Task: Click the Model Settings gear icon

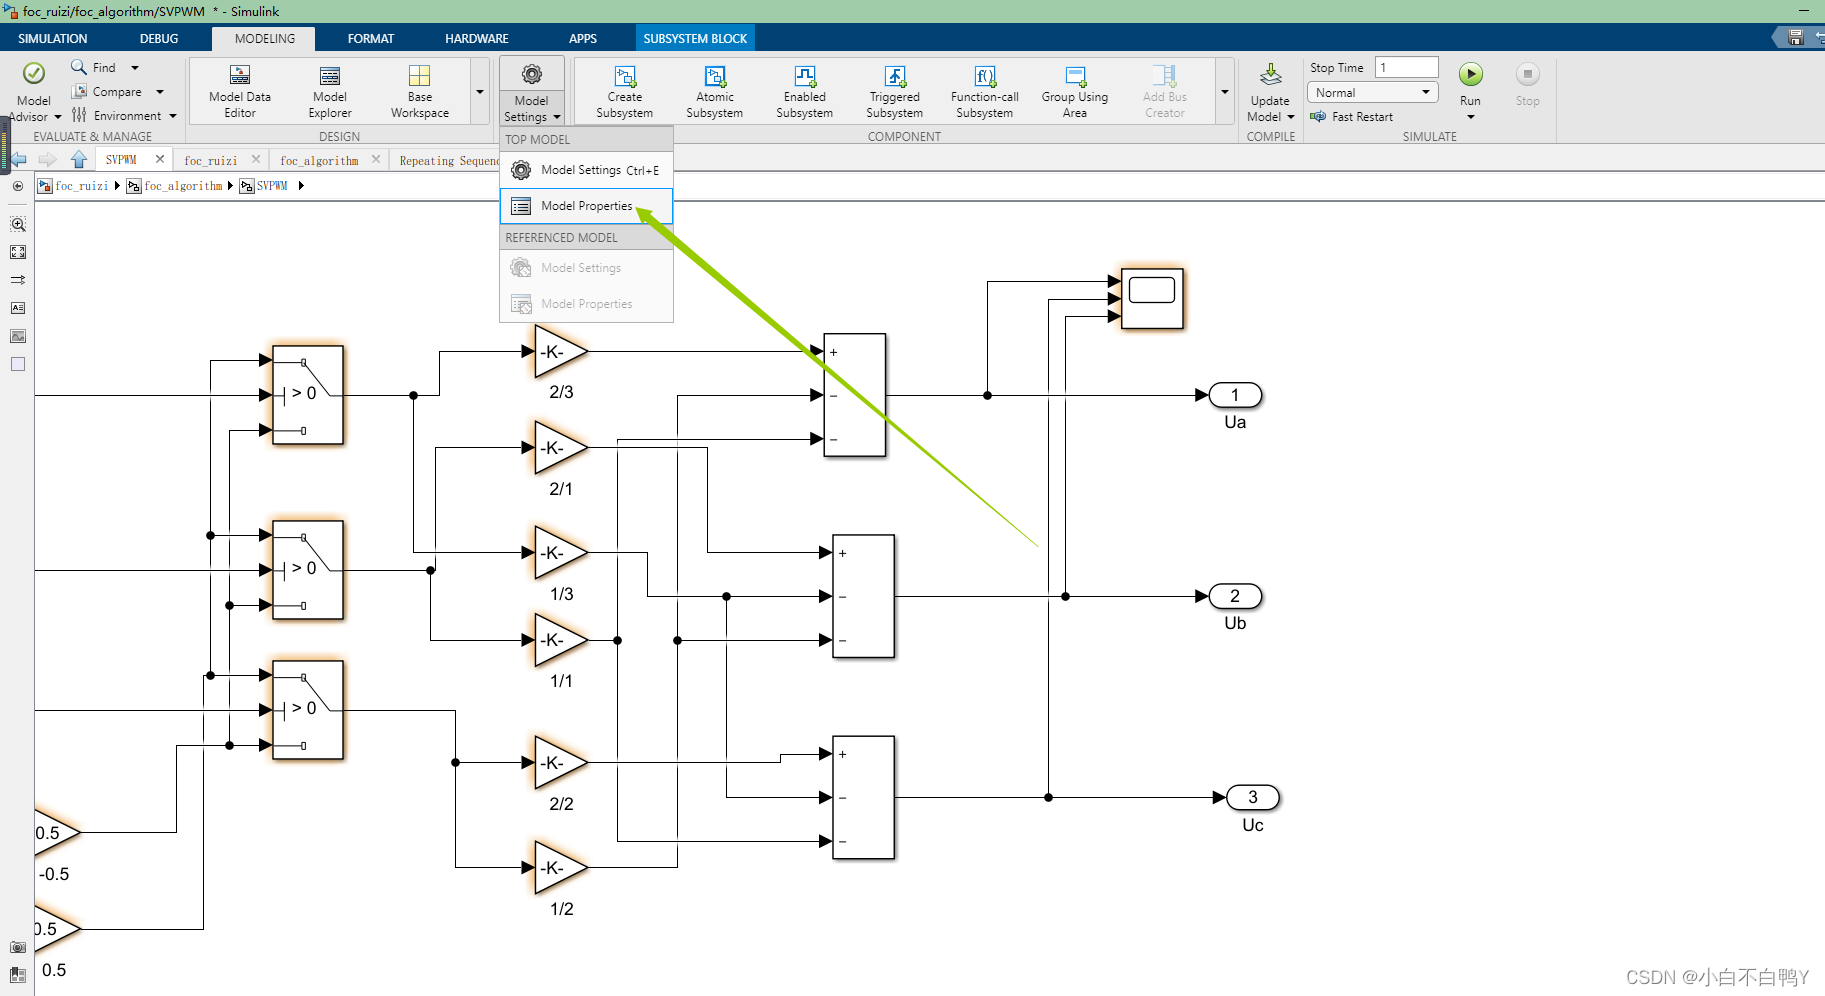Action: 532,74
